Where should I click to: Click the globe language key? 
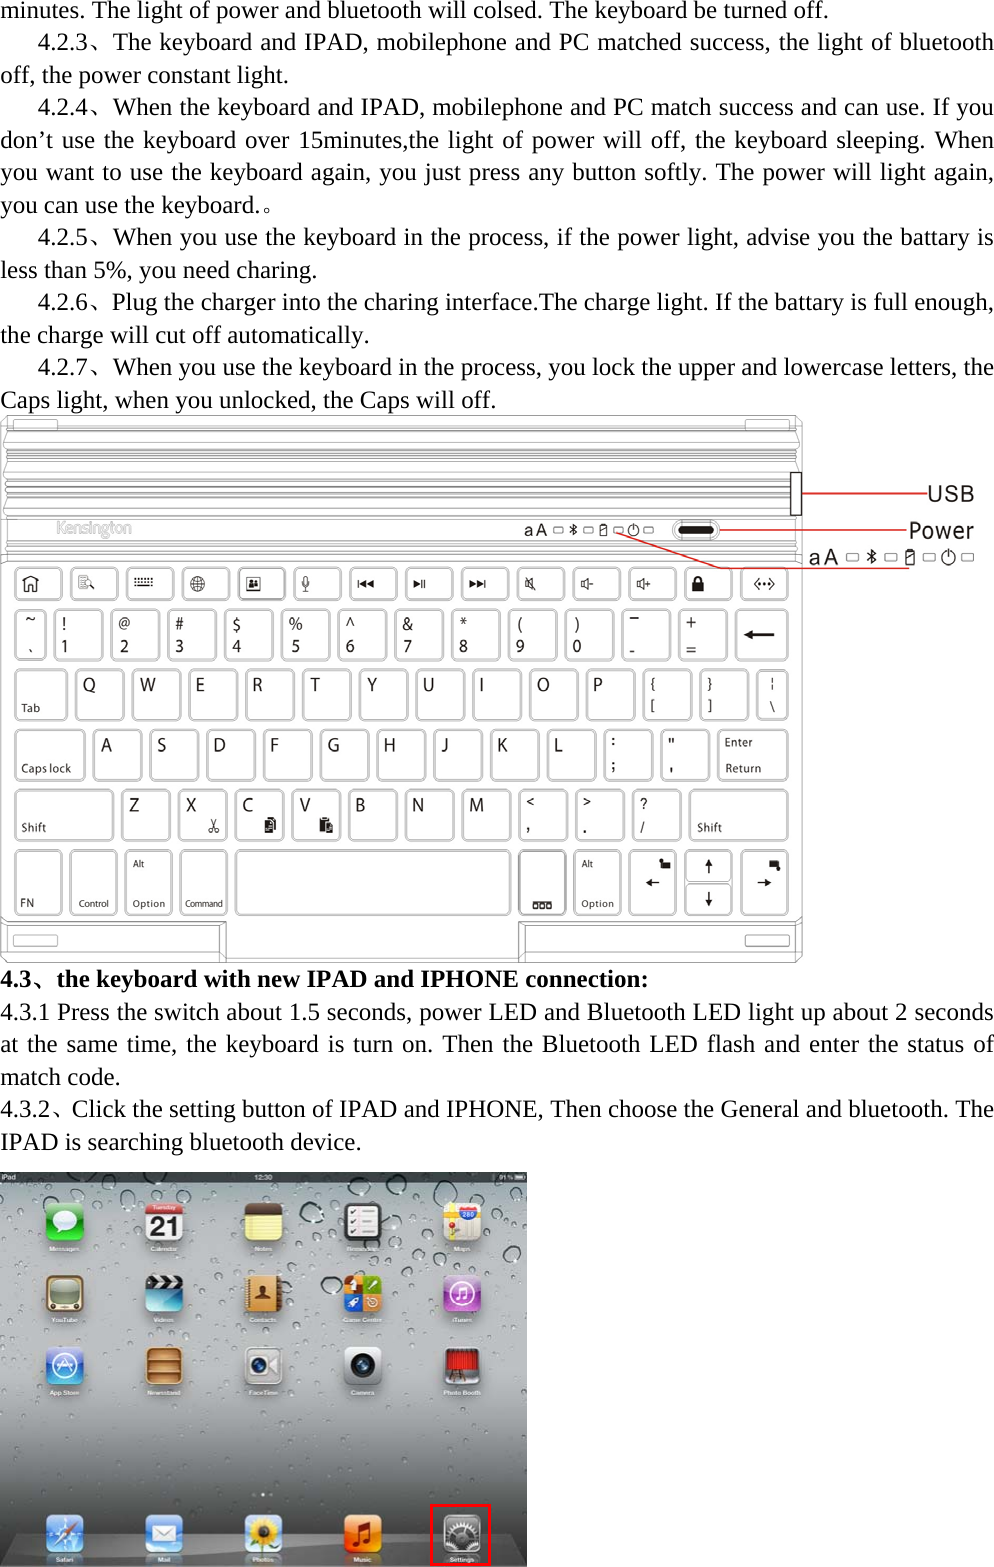tap(205, 584)
